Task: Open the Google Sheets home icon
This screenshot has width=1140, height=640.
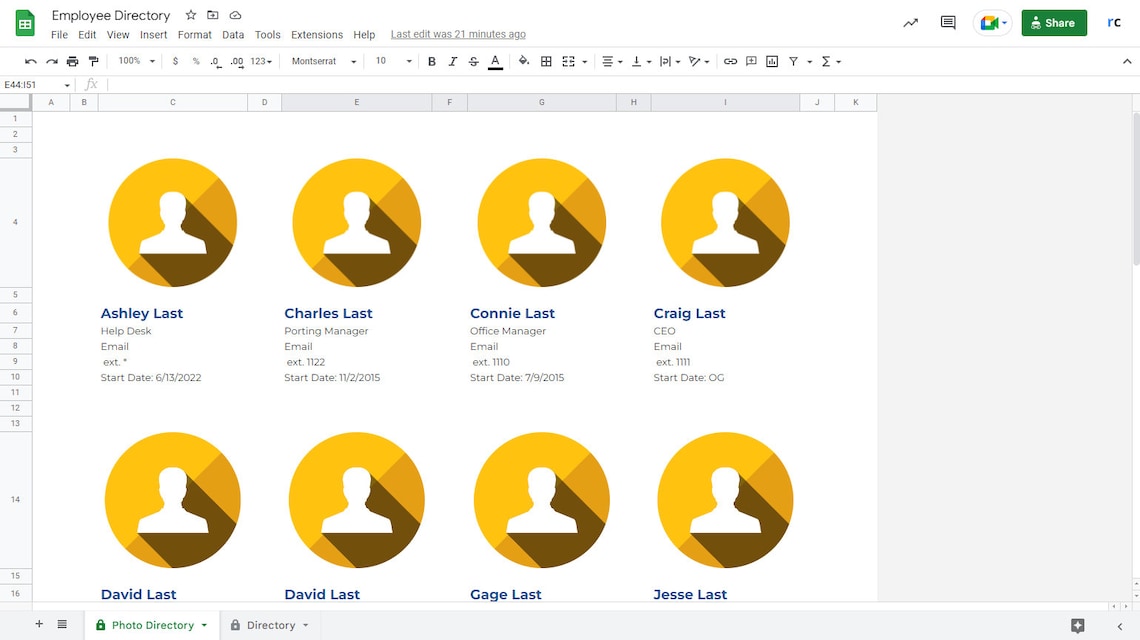Action: click(x=25, y=23)
